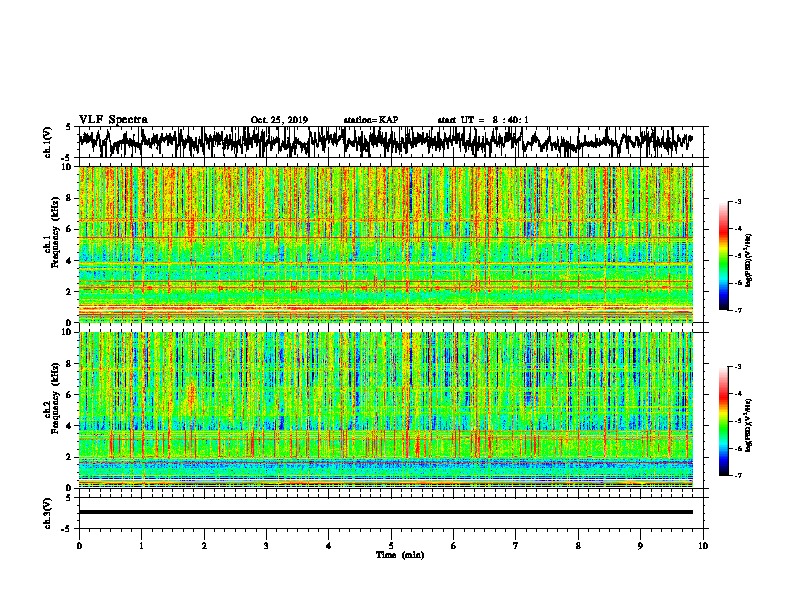792x612 pixels.
Task: Click time axis tick label "4"
Action: point(328,546)
